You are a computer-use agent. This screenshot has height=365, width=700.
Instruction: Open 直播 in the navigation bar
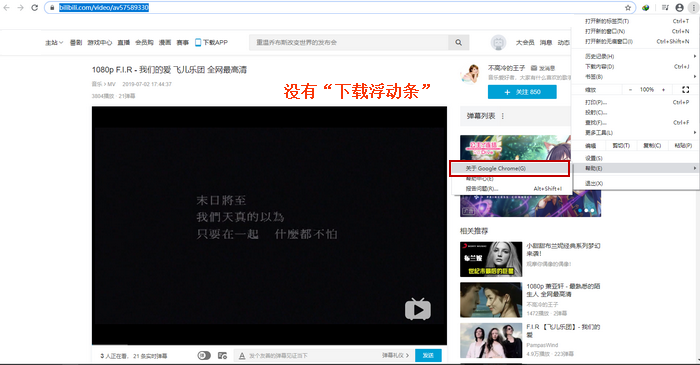click(124, 42)
